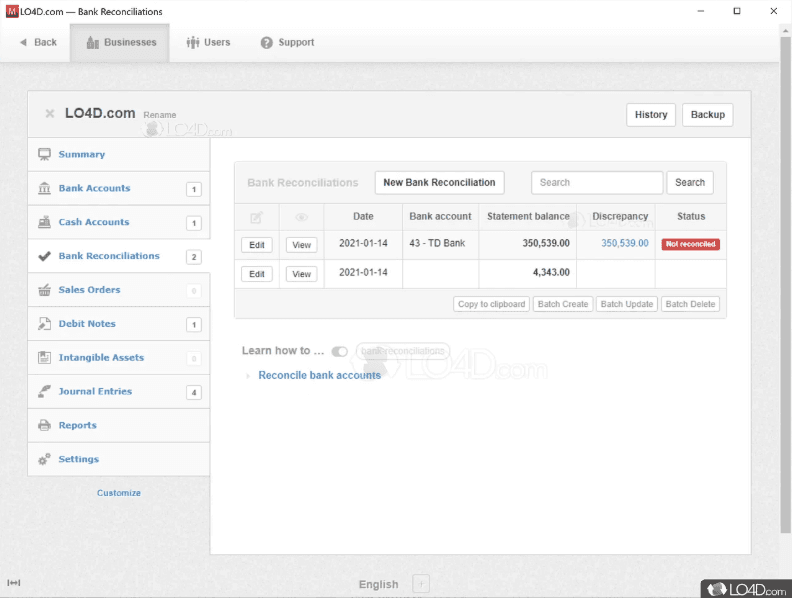Select Sales Orders in the sidebar
Viewport: 792px width, 599px height.
click(x=119, y=290)
